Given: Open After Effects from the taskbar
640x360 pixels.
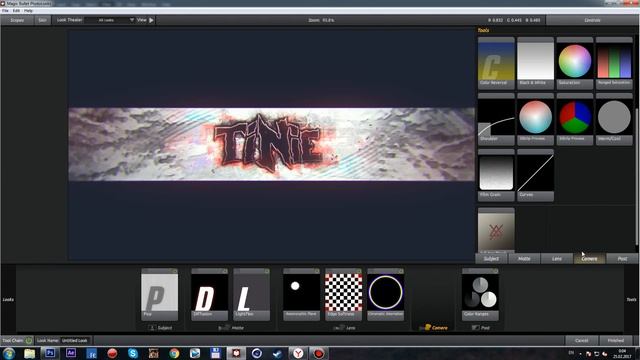Looking at the screenshot, I should pos(71,353).
